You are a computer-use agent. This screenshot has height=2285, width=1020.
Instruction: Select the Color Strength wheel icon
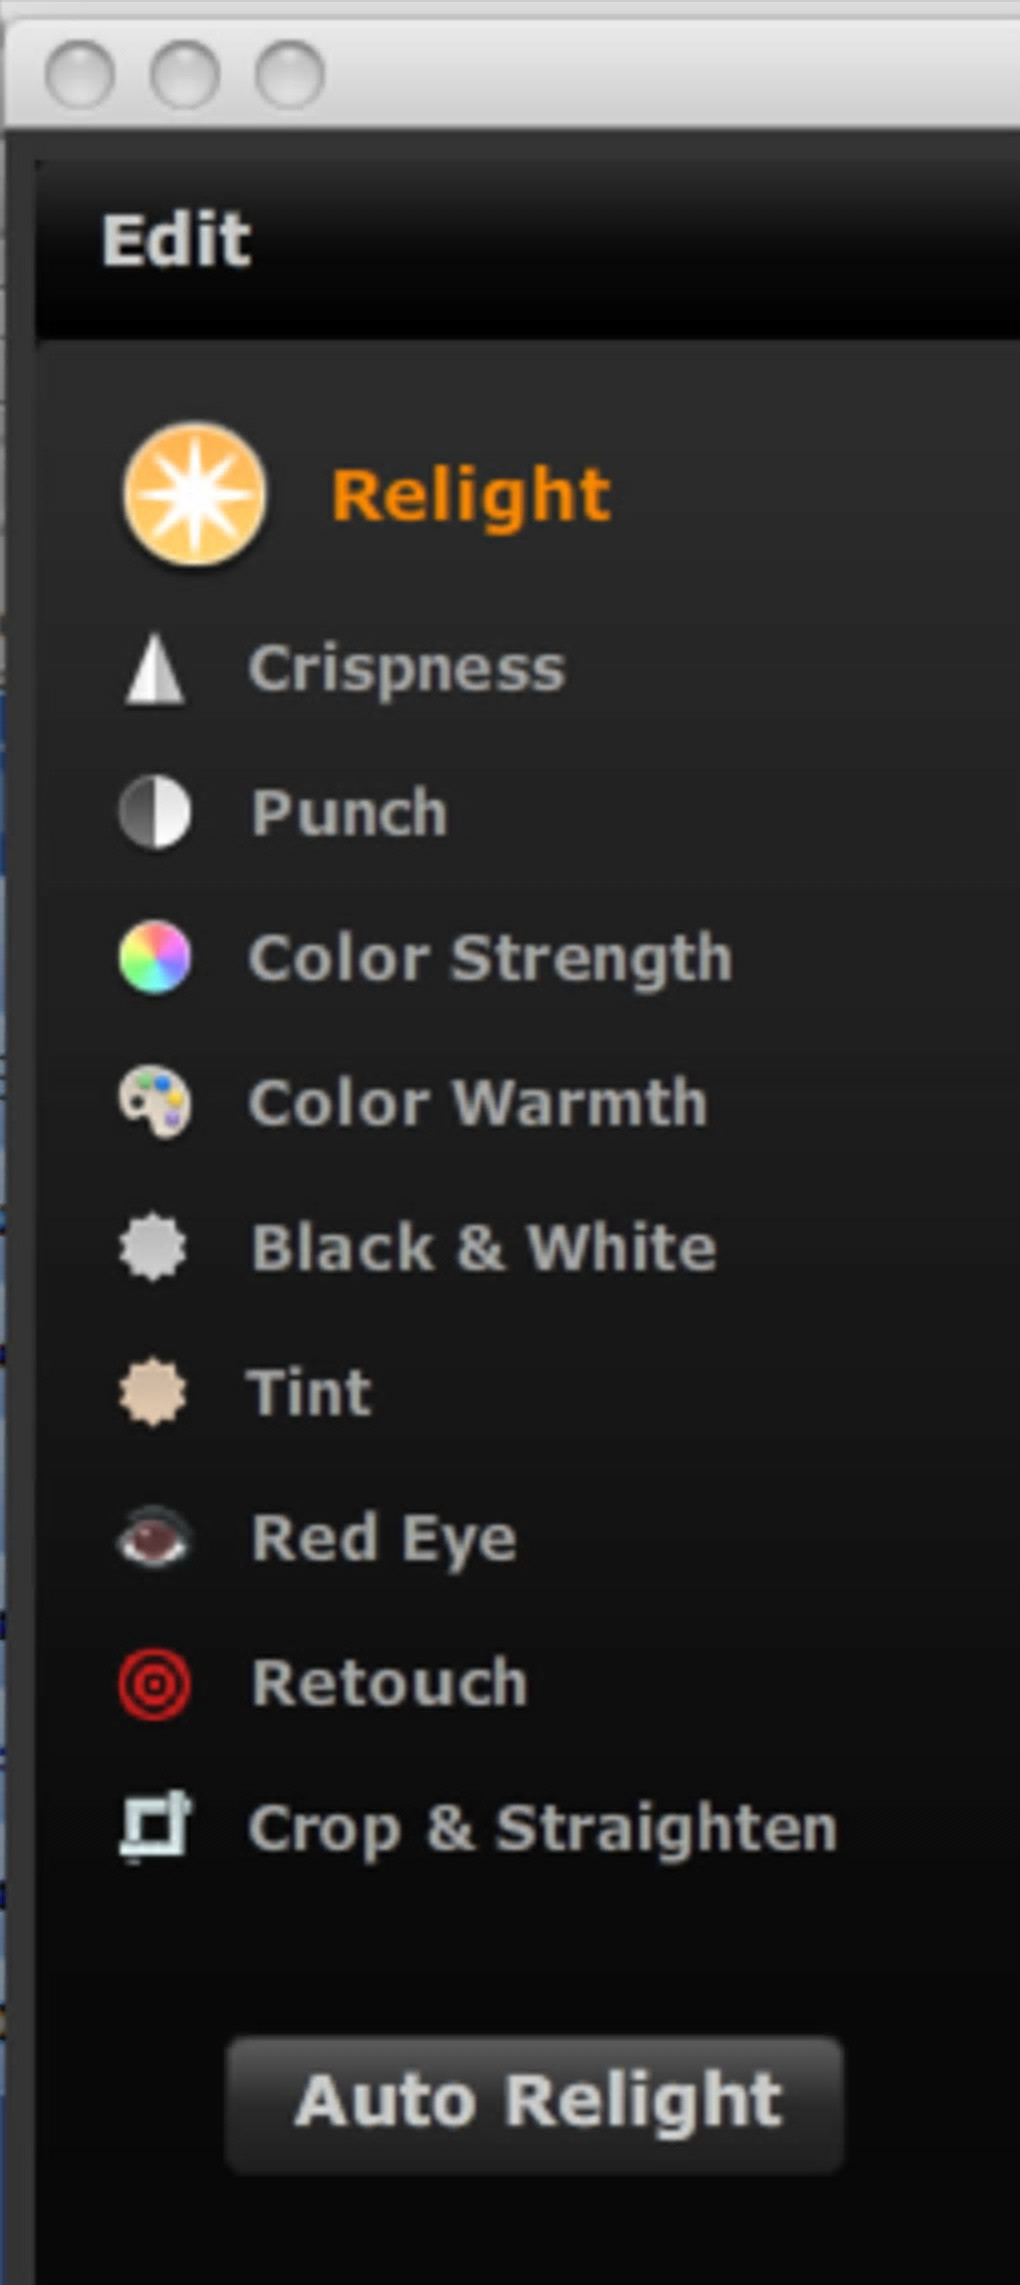154,958
